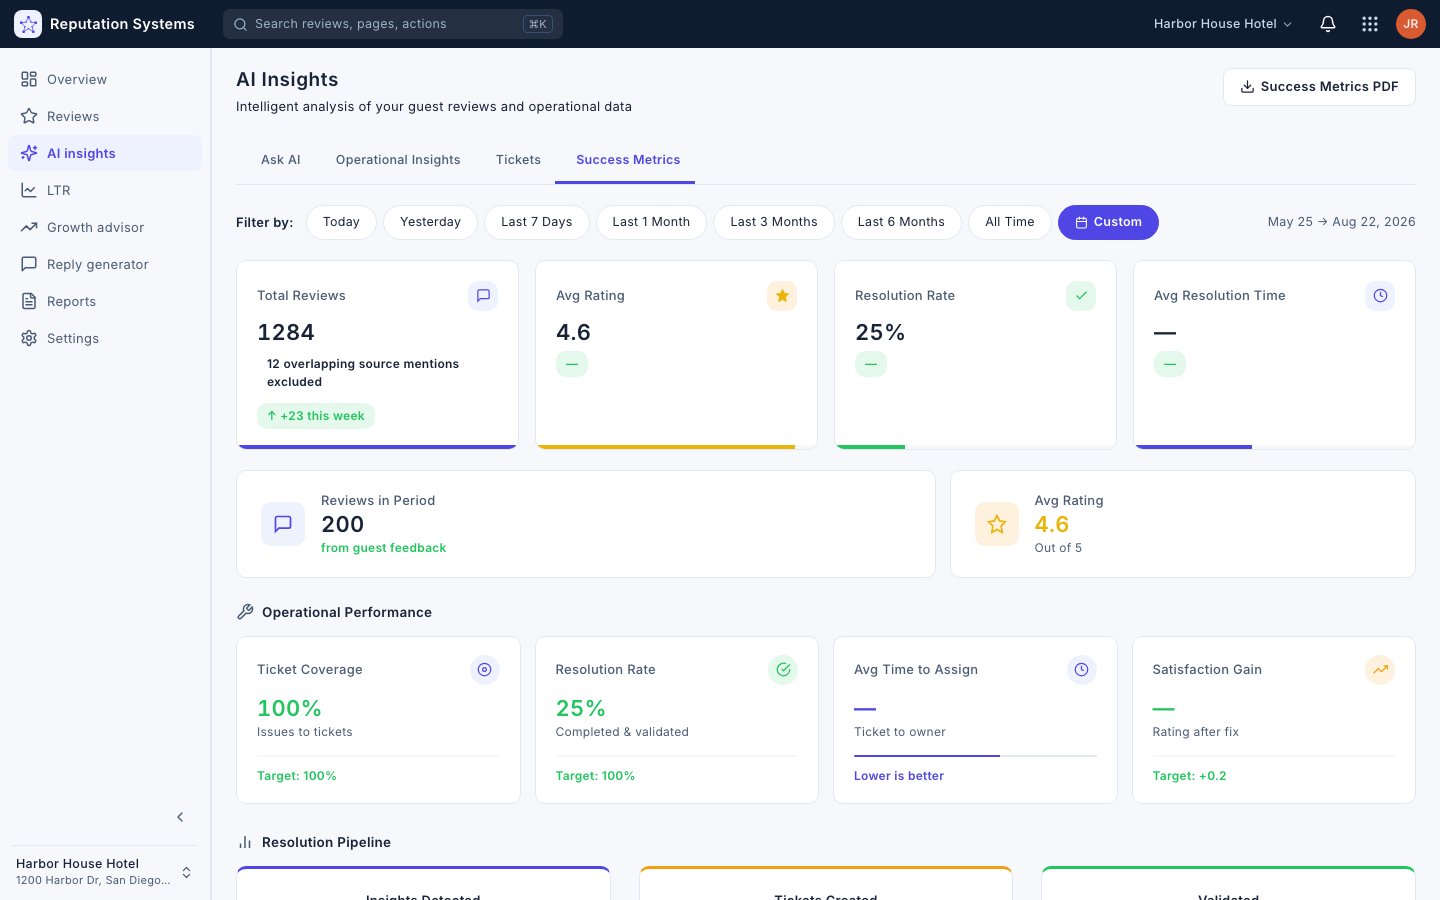Click the Avg Resolution Time clock icon

click(1380, 296)
